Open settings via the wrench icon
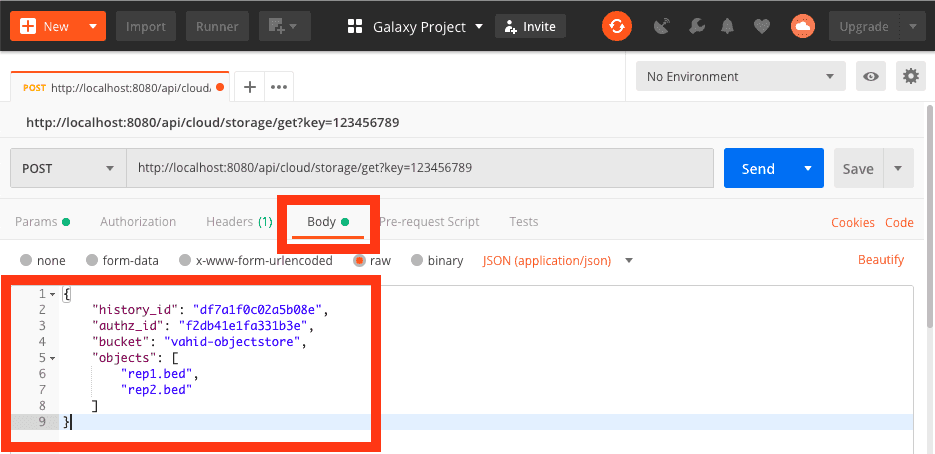935x454 pixels. pyautogui.click(x=697, y=27)
